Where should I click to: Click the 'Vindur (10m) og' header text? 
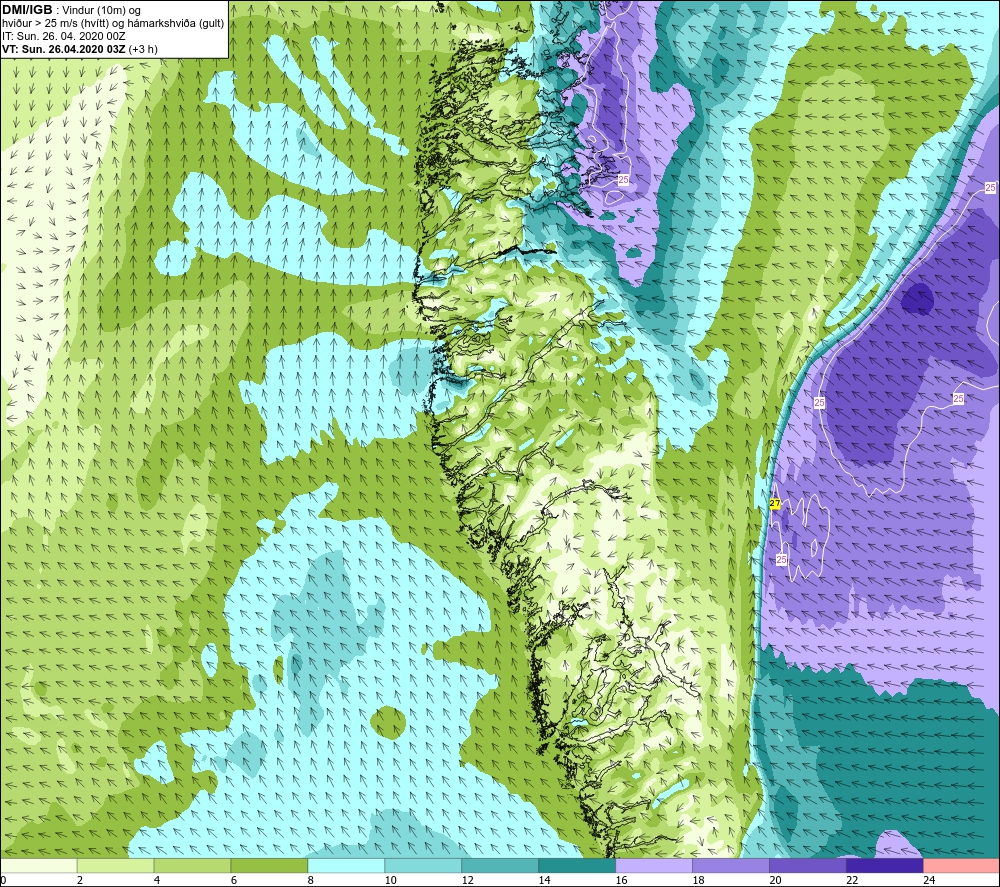point(103,11)
